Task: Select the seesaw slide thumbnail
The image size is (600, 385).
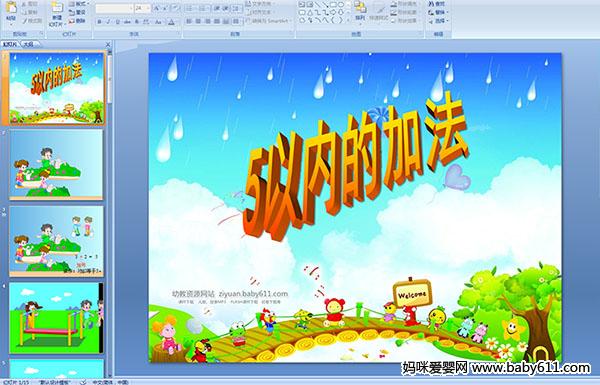Action: click(56, 318)
